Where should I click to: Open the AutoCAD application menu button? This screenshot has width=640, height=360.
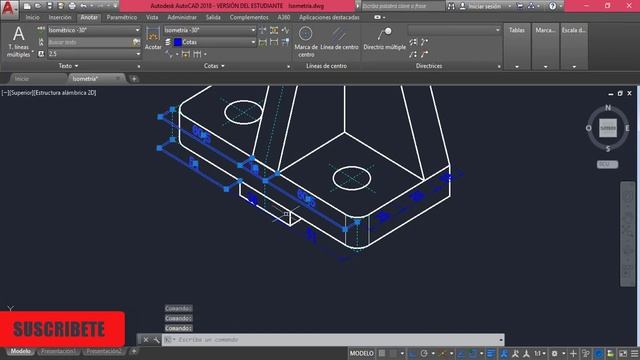9,9
